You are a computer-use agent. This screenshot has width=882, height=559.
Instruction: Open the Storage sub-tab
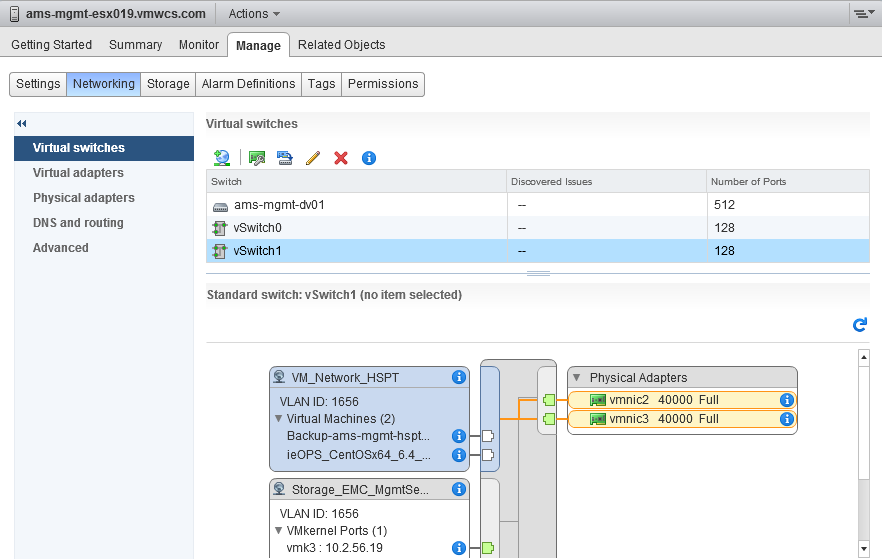[168, 84]
